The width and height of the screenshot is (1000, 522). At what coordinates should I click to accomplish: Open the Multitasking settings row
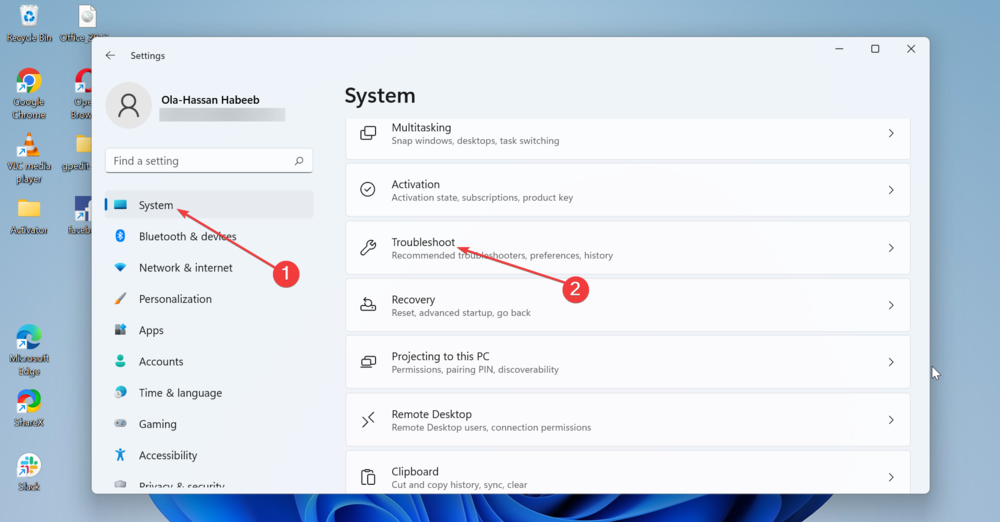click(x=628, y=137)
